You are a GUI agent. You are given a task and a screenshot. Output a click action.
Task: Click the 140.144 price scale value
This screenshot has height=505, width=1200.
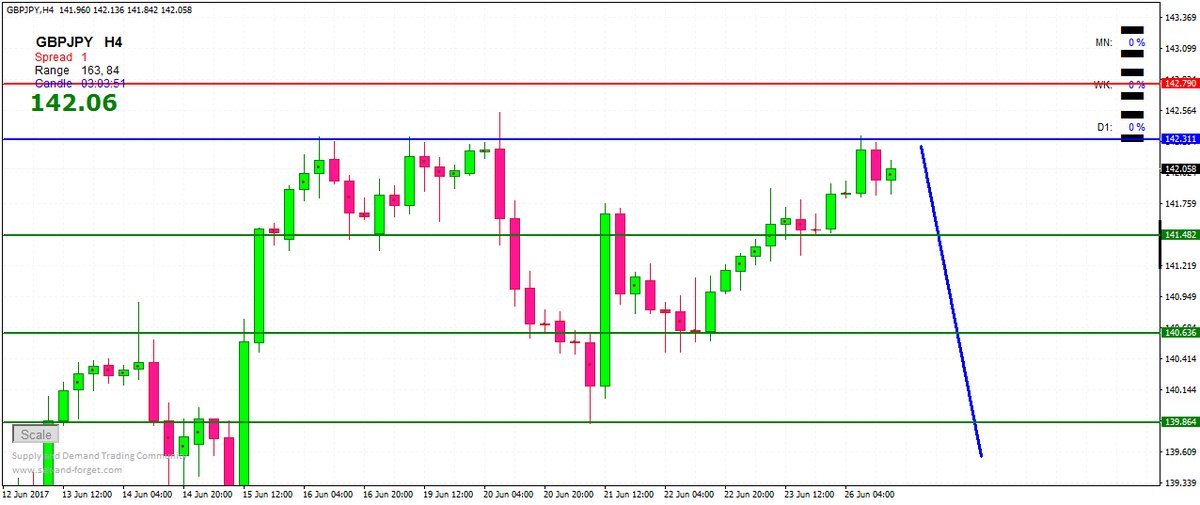pos(1181,390)
